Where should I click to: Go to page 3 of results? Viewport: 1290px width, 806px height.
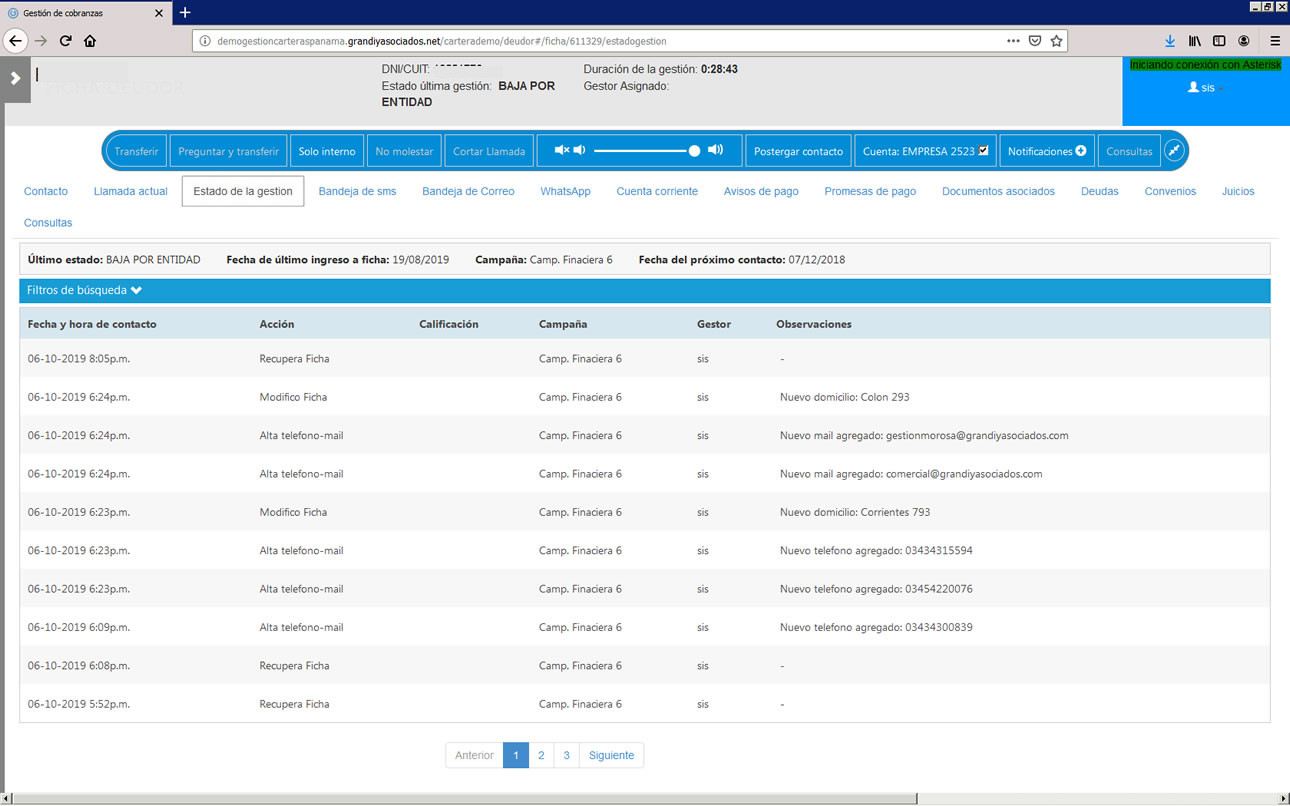point(566,755)
